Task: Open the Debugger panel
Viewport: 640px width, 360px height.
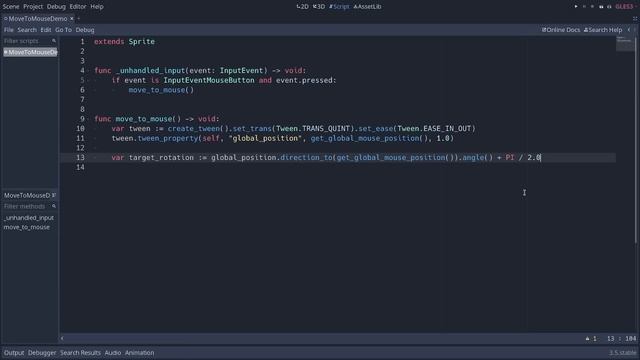Action: (x=42, y=353)
